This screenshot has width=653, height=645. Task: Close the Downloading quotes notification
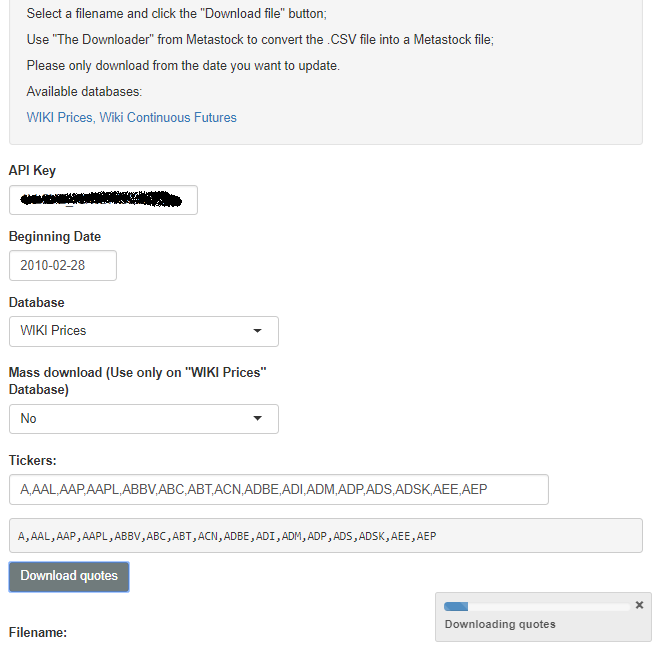(639, 605)
